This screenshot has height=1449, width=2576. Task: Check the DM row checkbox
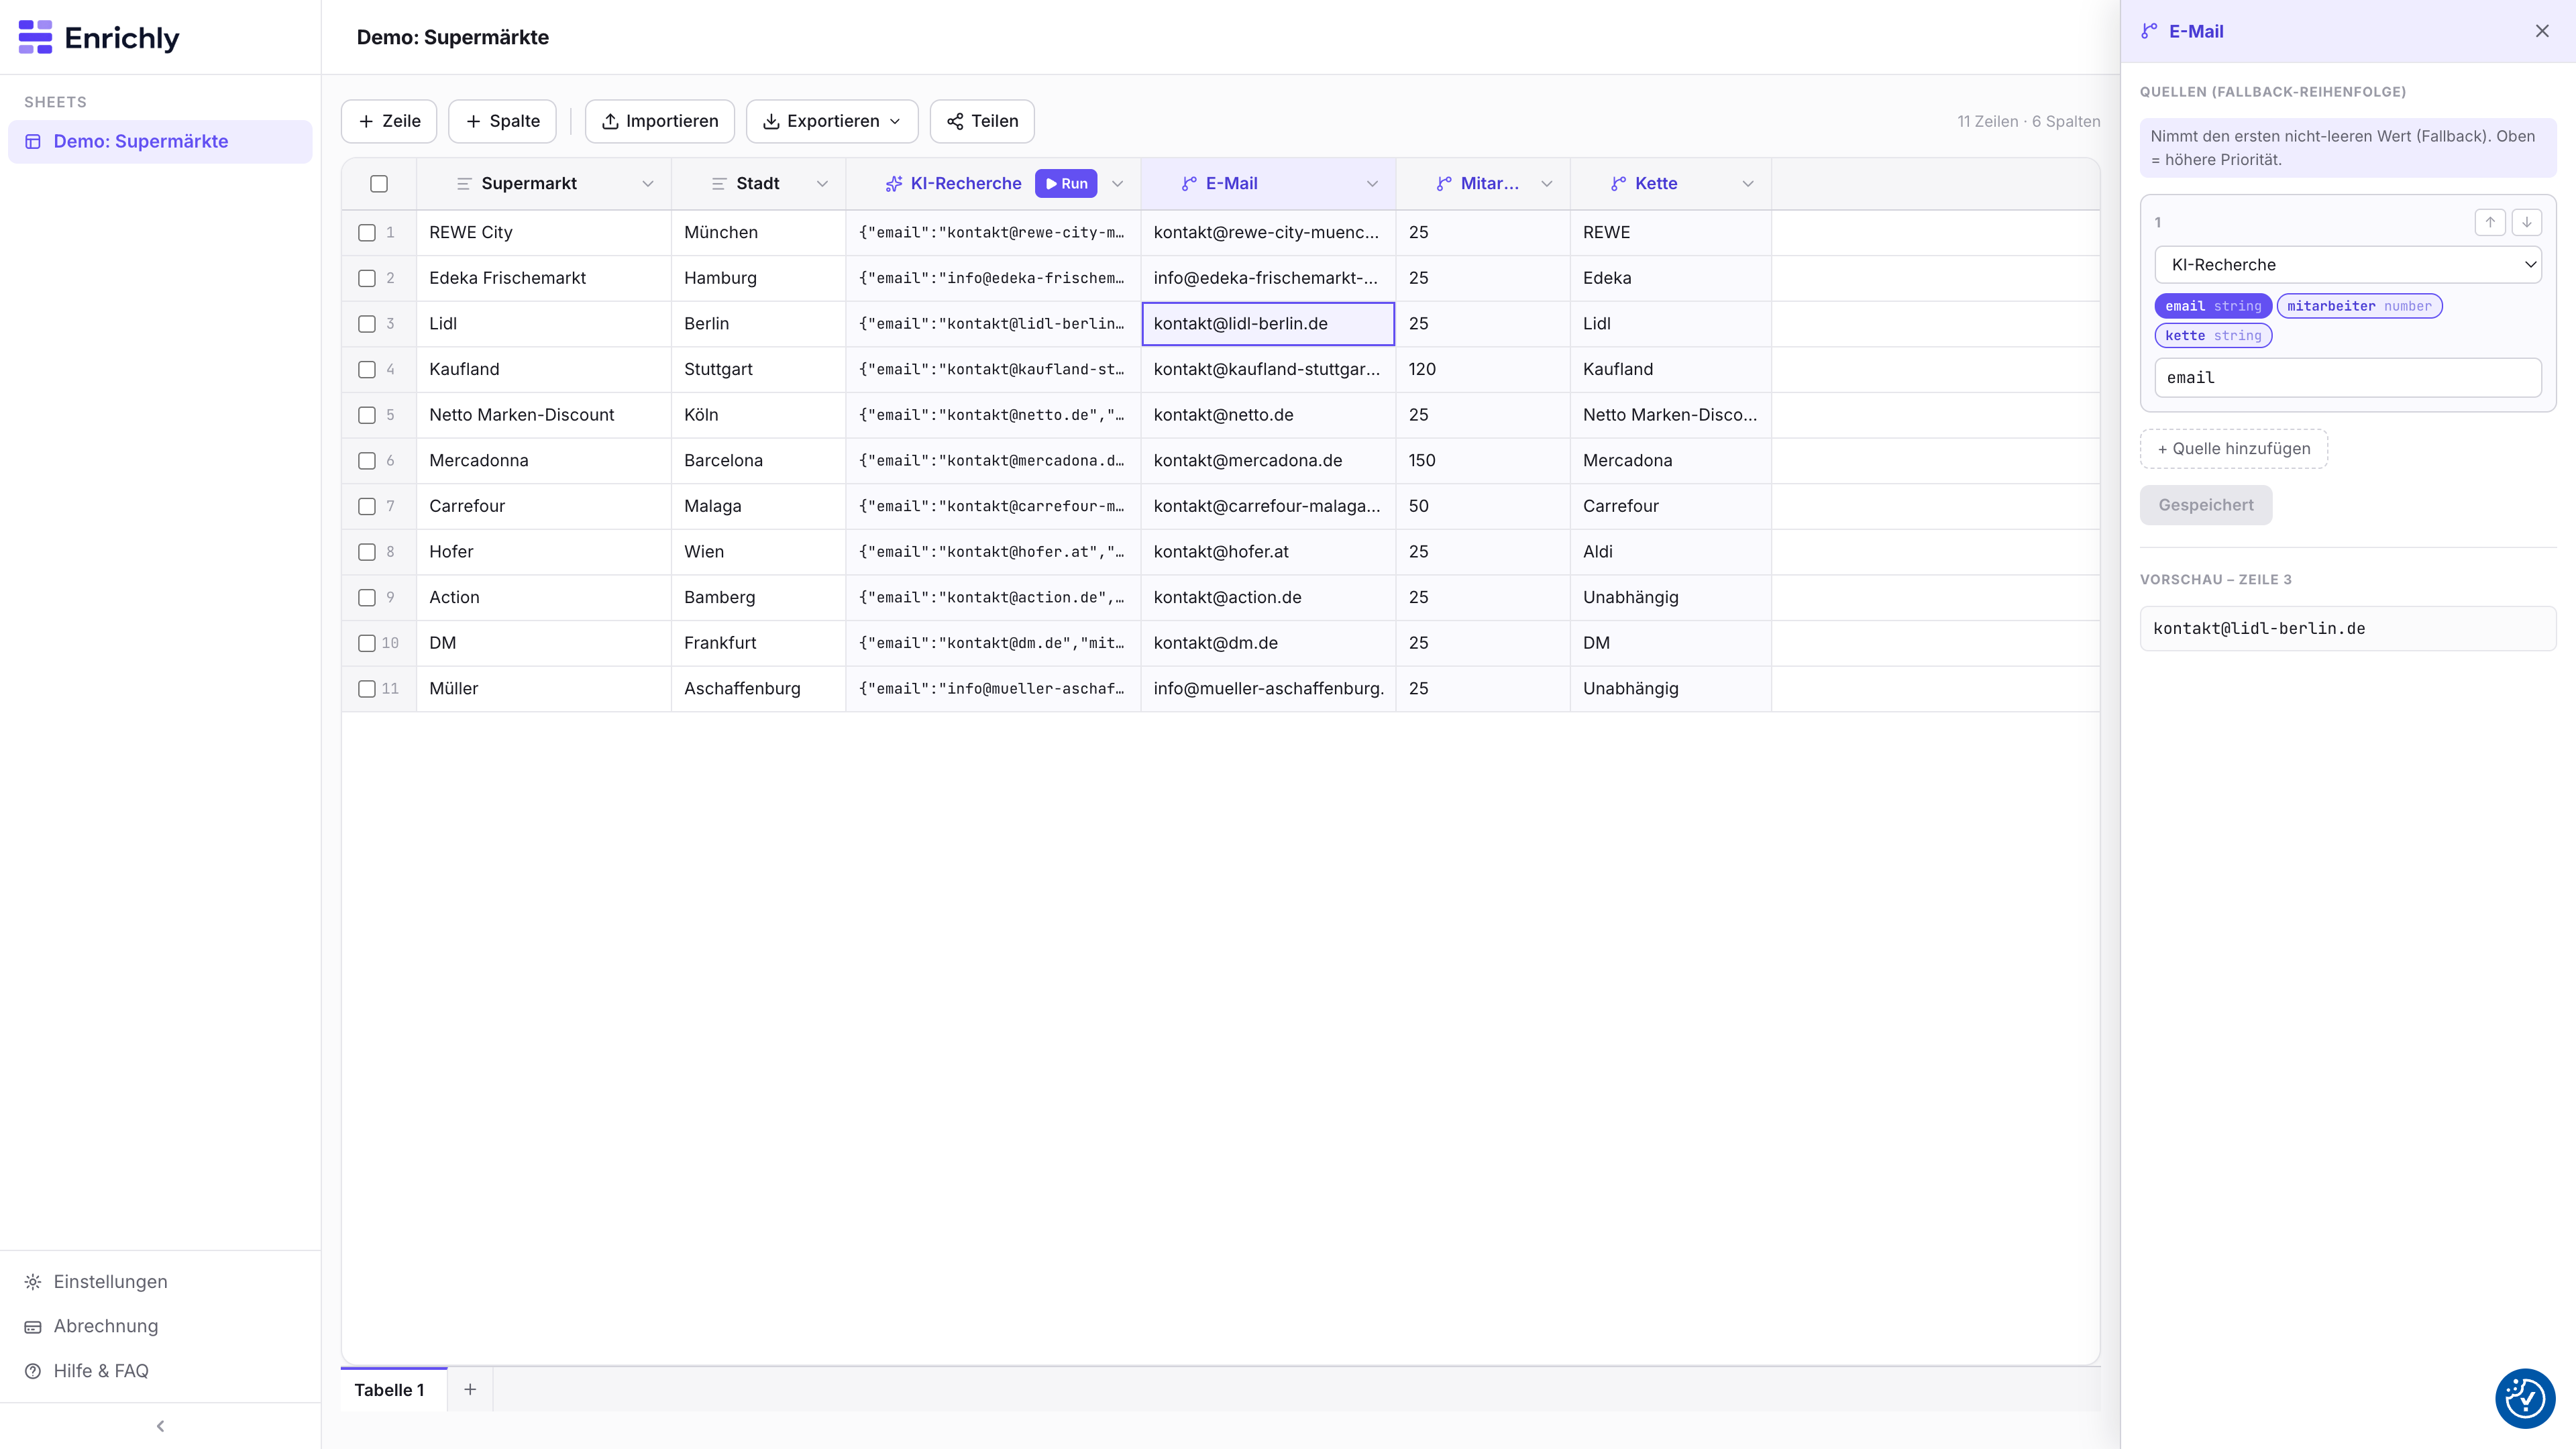(x=367, y=643)
